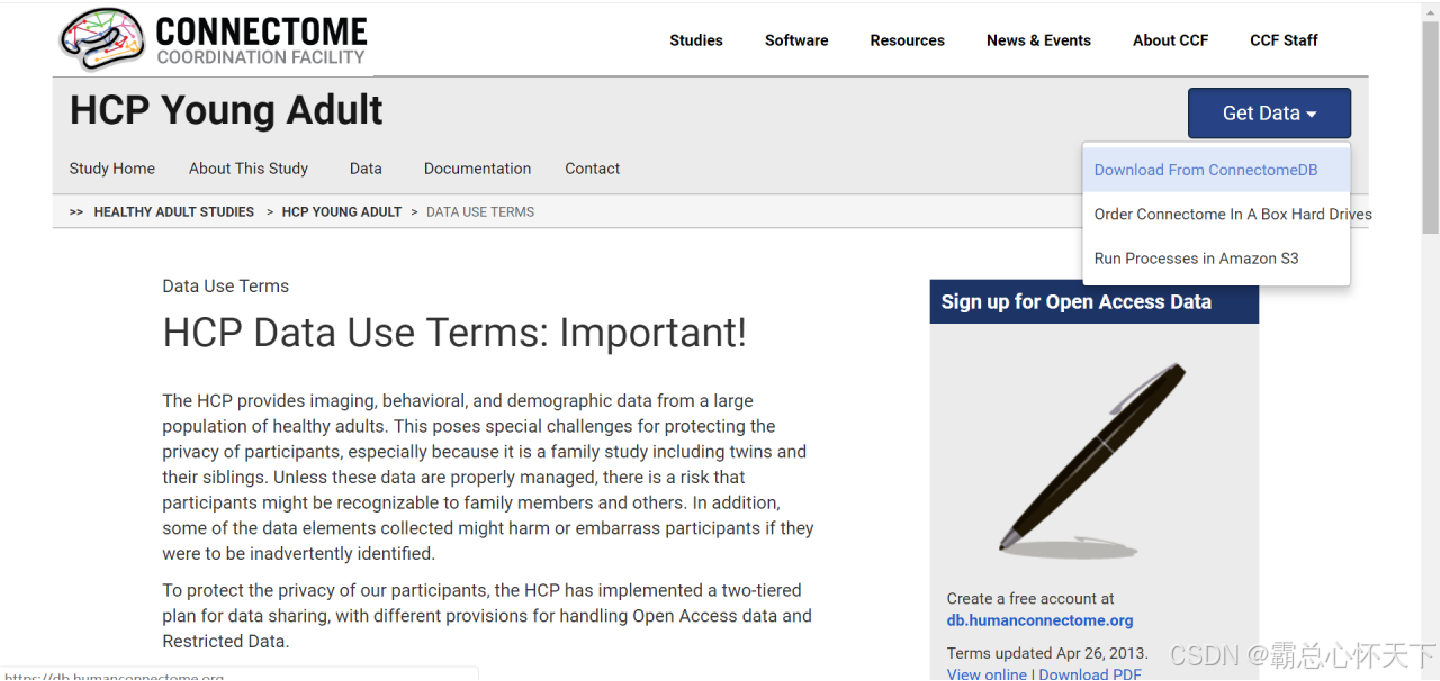Click HCP YOUNG ADULT breadcrumb
The height and width of the screenshot is (681, 1440).
(x=342, y=212)
